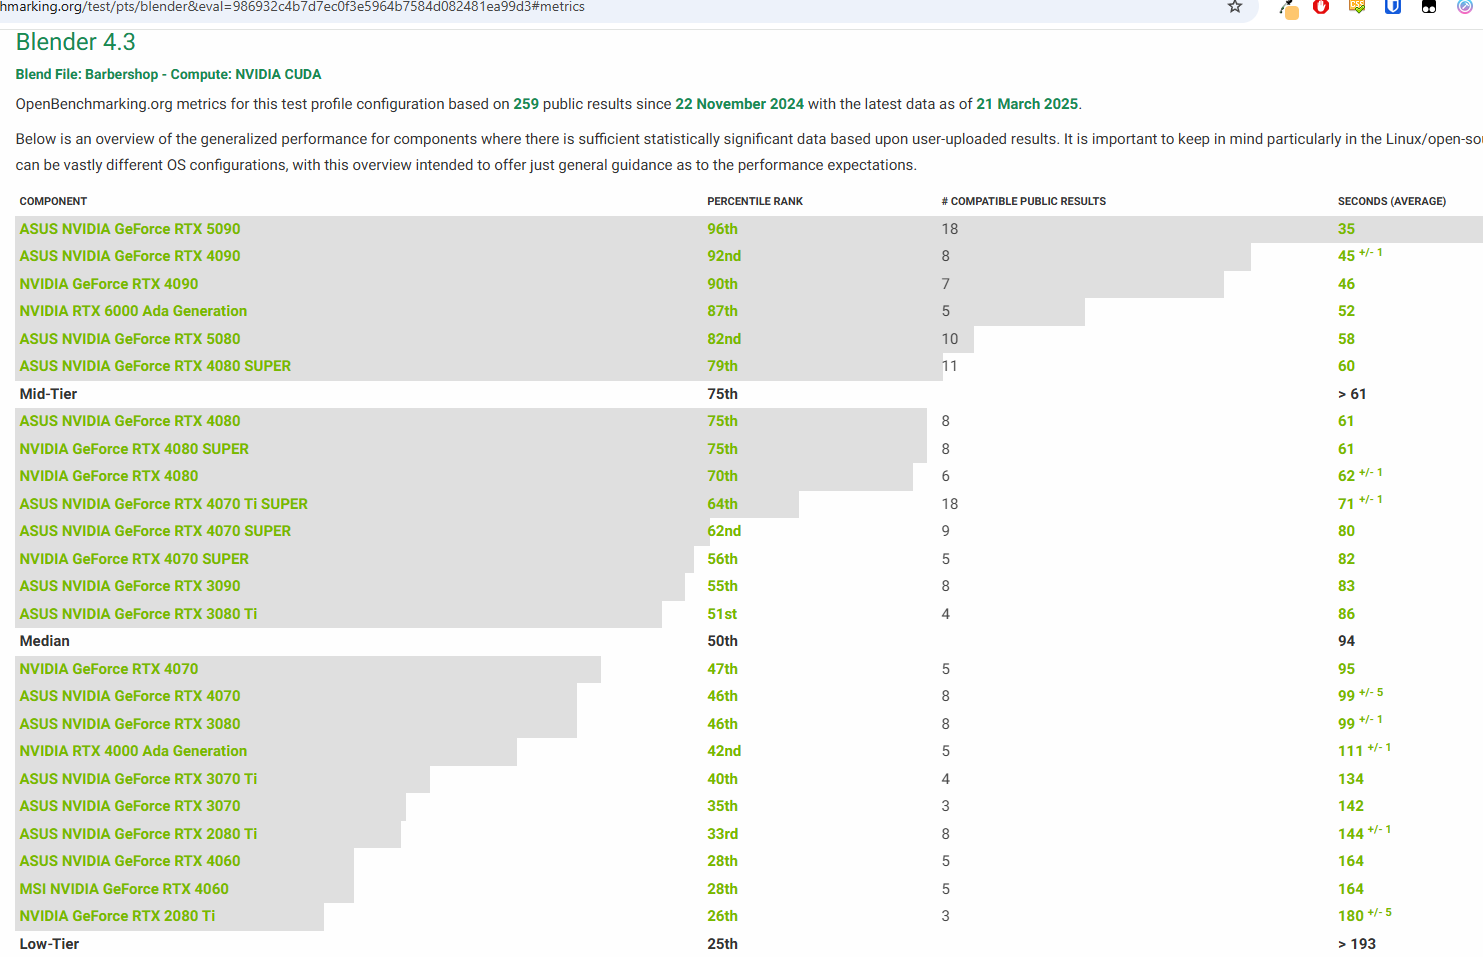Click the COMPONENT column header

(x=53, y=201)
